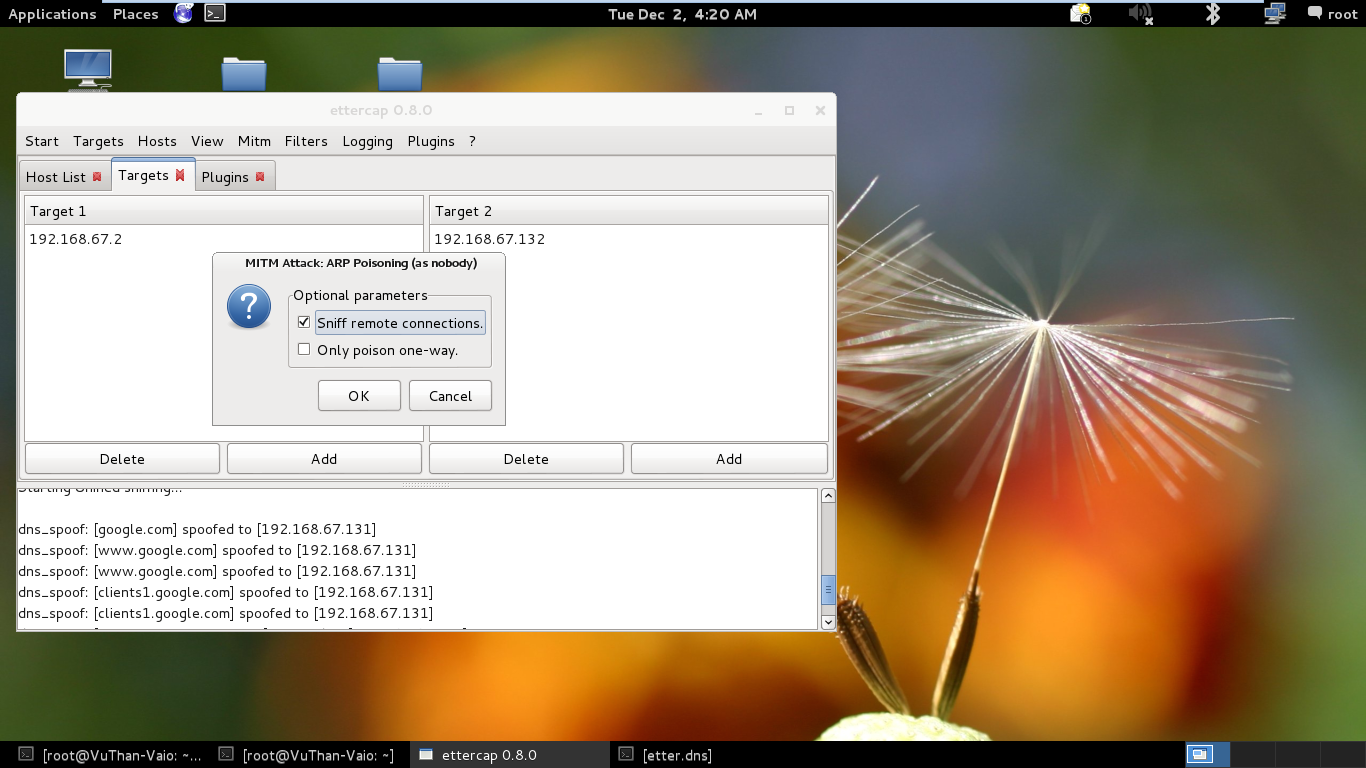Open the Plugins menu in the menu bar
The height and width of the screenshot is (768, 1366).
(x=431, y=141)
